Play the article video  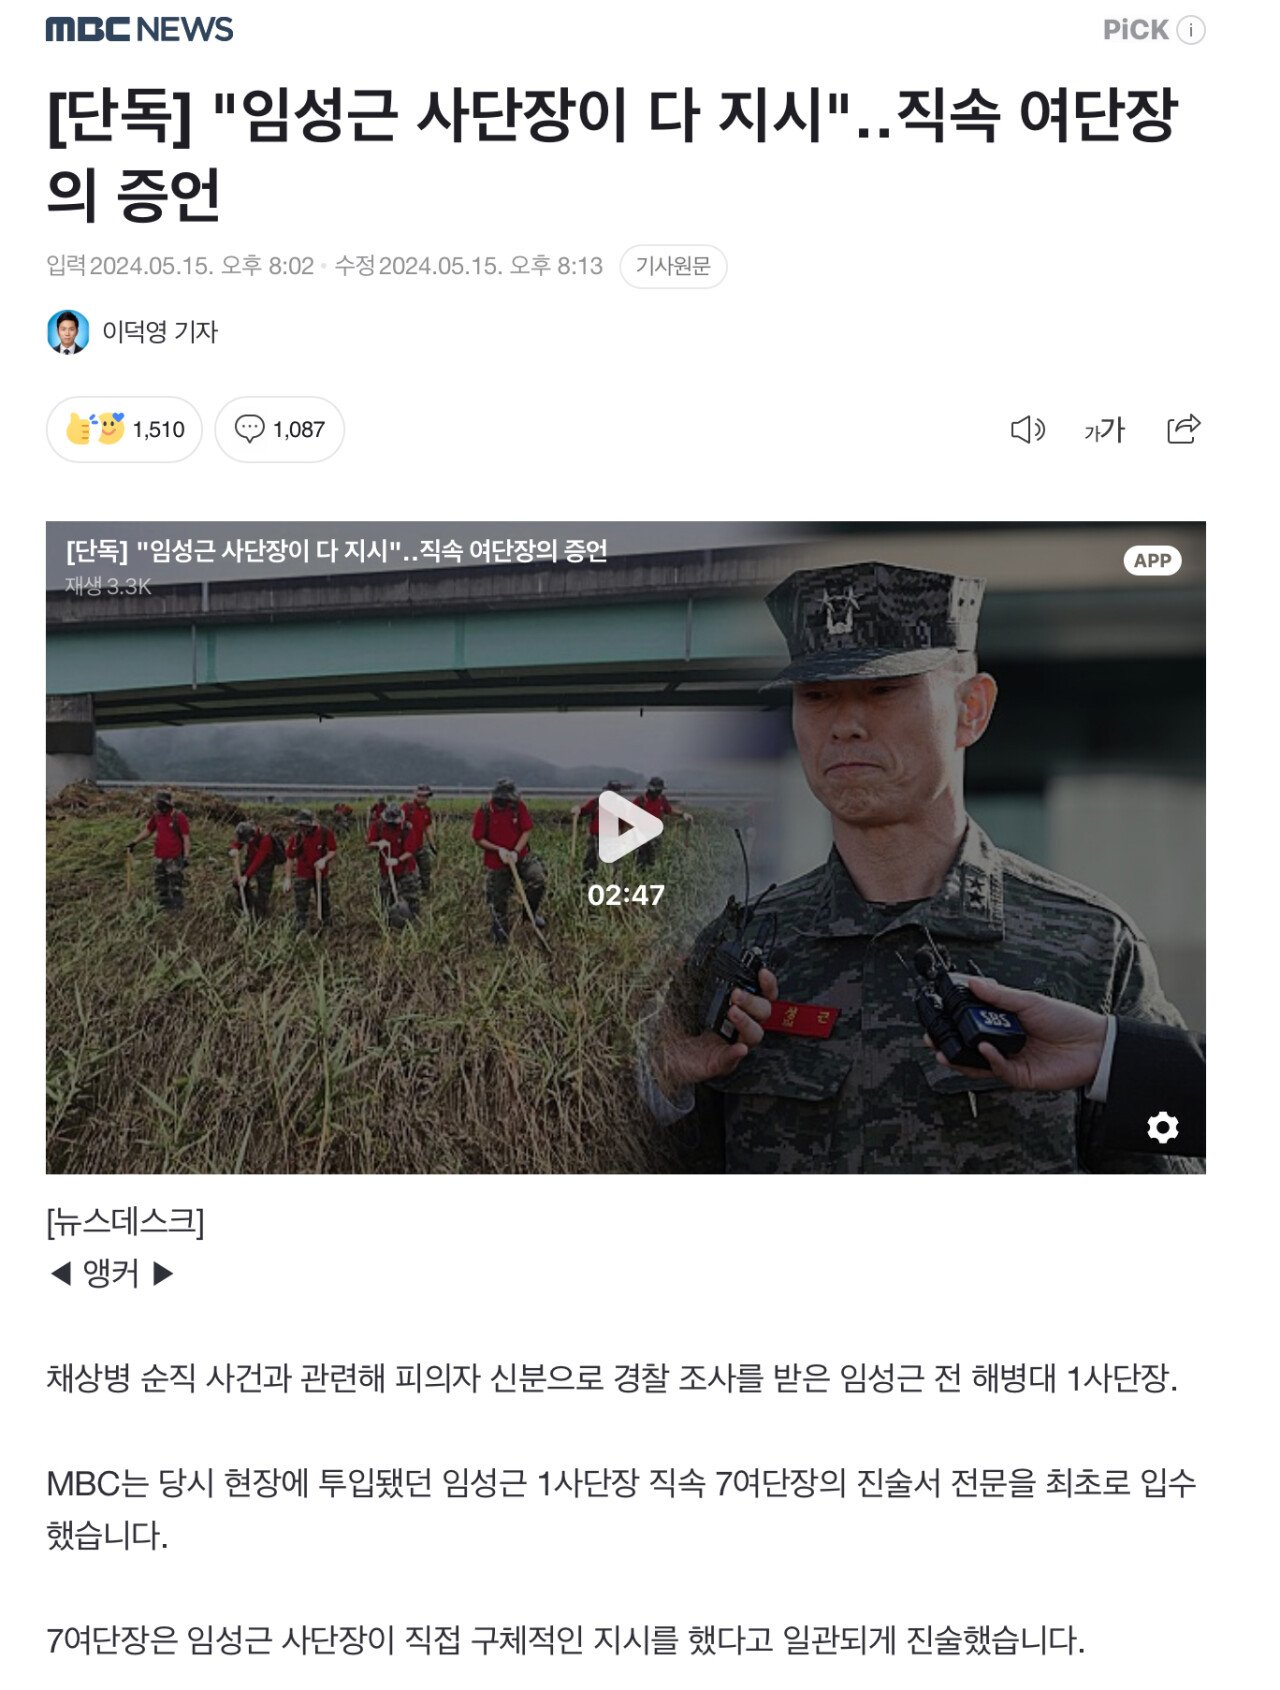626,826
